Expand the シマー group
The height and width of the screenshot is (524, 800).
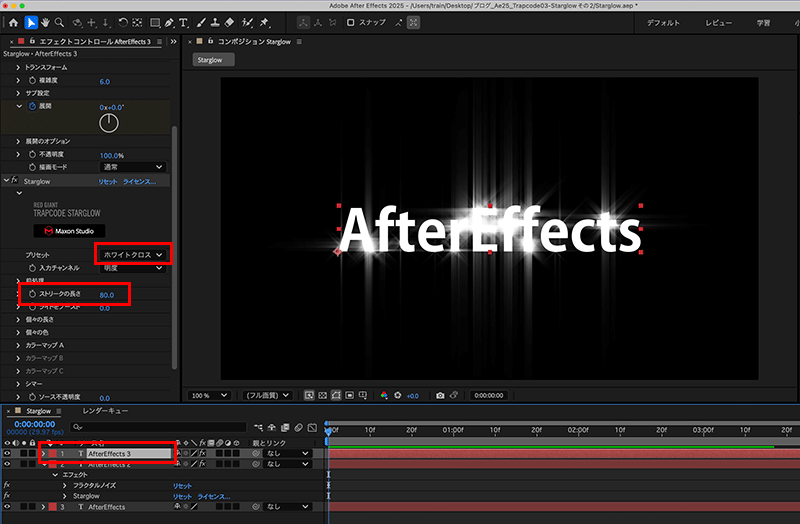coord(18,384)
